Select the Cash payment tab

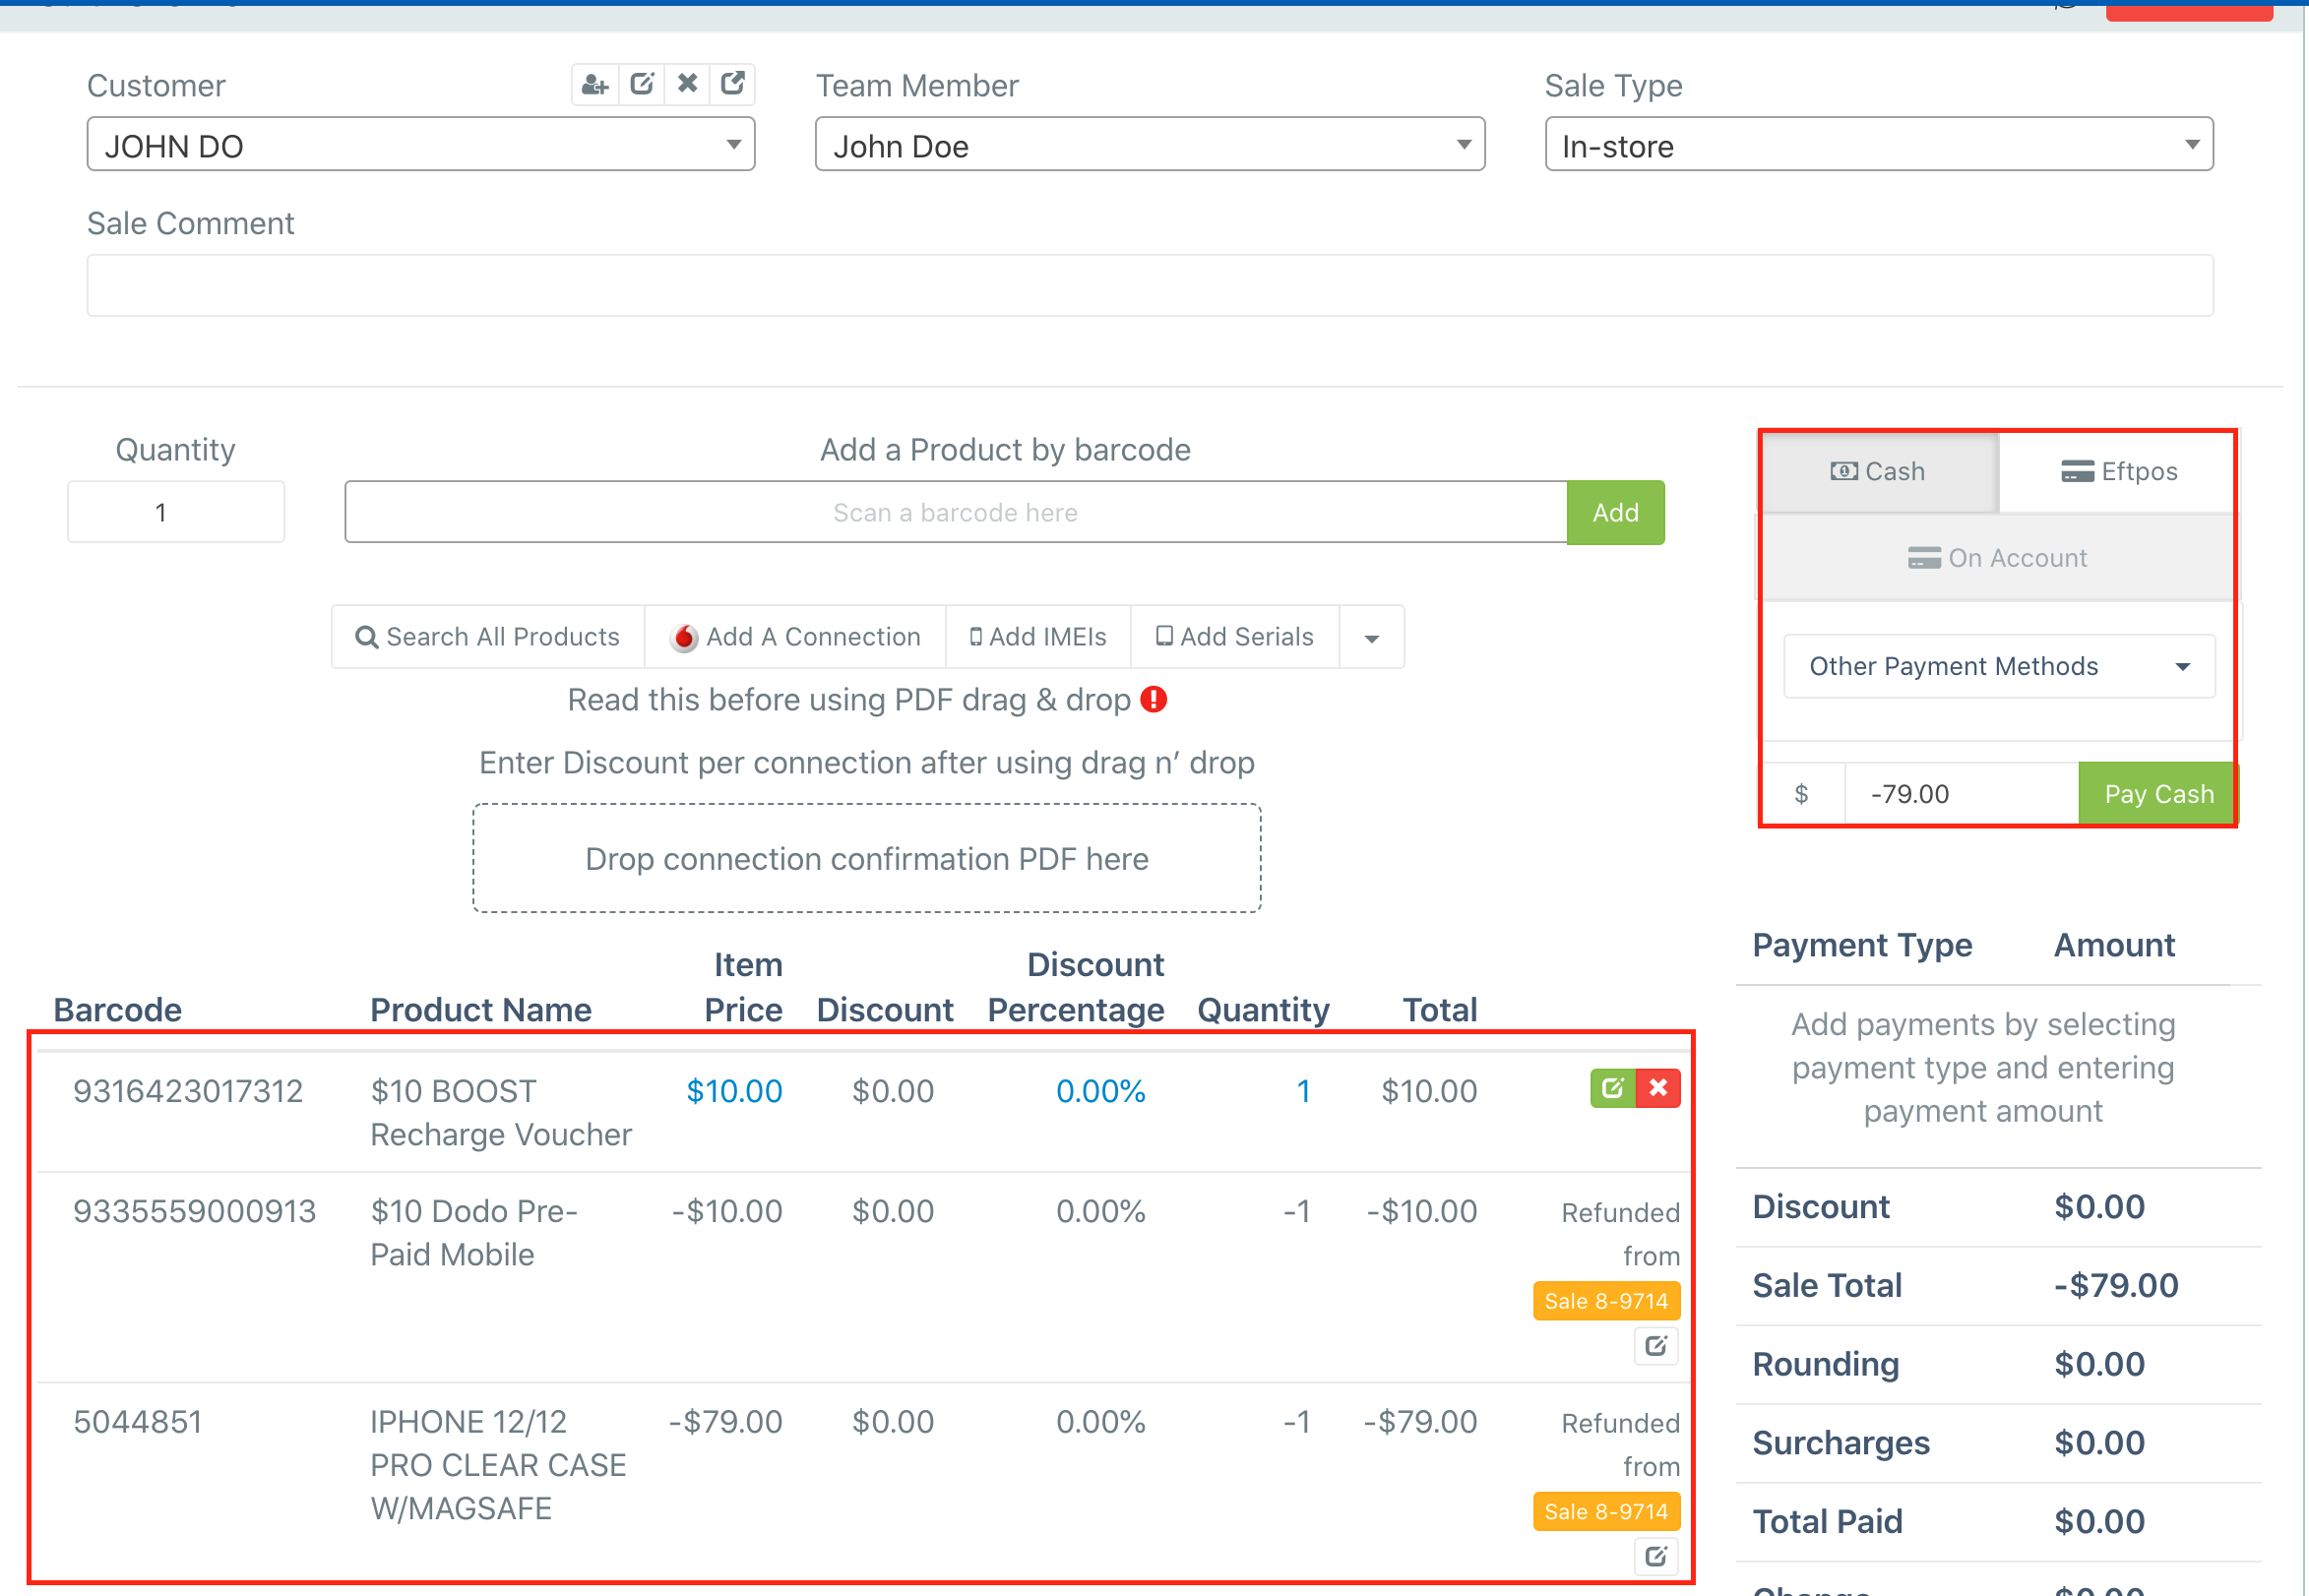pos(1878,472)
